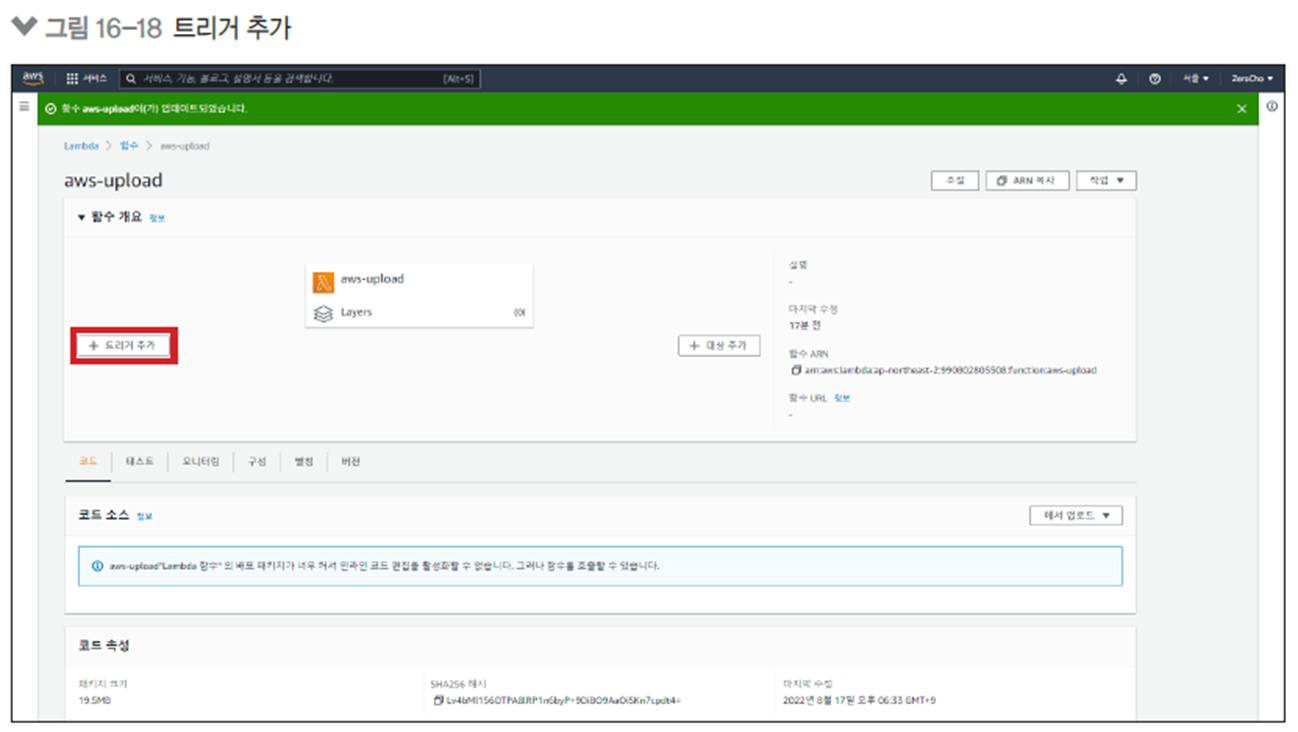Open the 작업 dropdown button
The image size is (1298, 732).
point(1106,181)
